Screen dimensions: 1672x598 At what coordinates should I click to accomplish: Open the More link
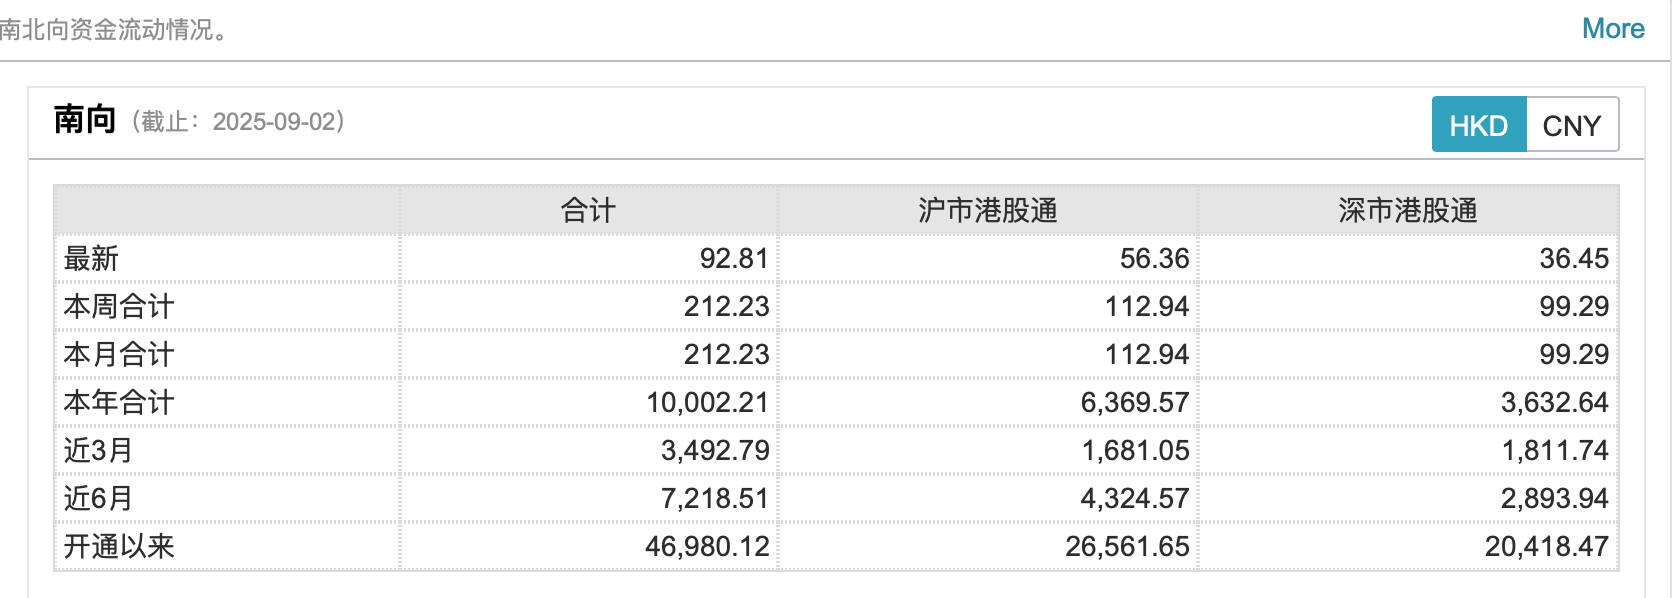point(1612,29)
